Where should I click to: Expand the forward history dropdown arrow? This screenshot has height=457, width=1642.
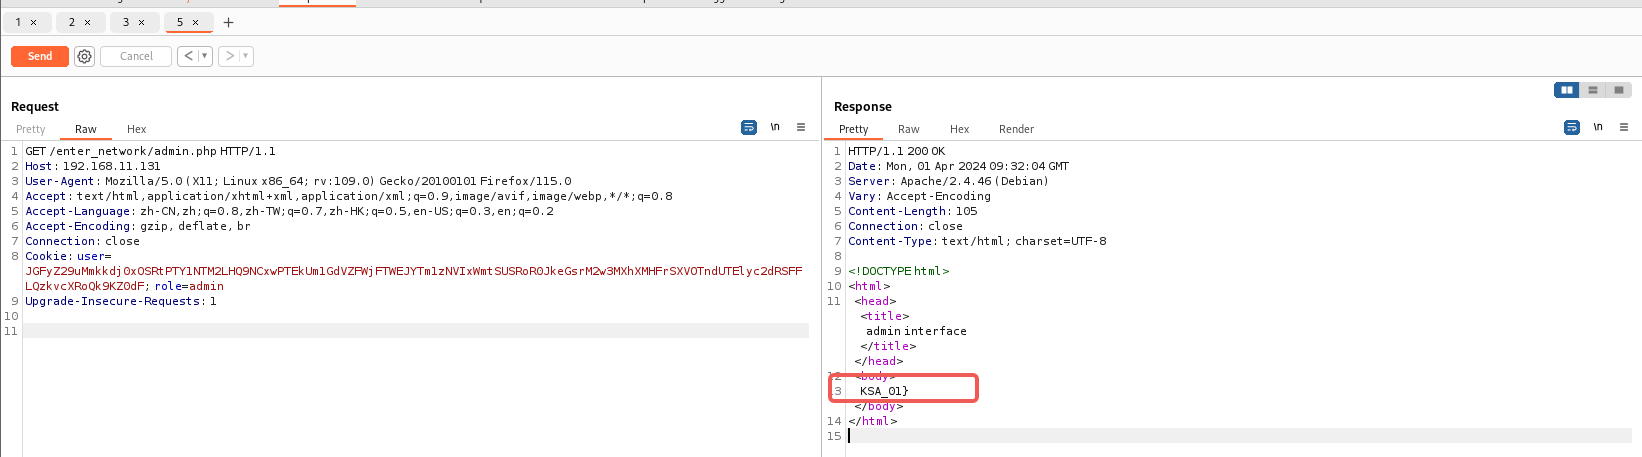(245, 56)
